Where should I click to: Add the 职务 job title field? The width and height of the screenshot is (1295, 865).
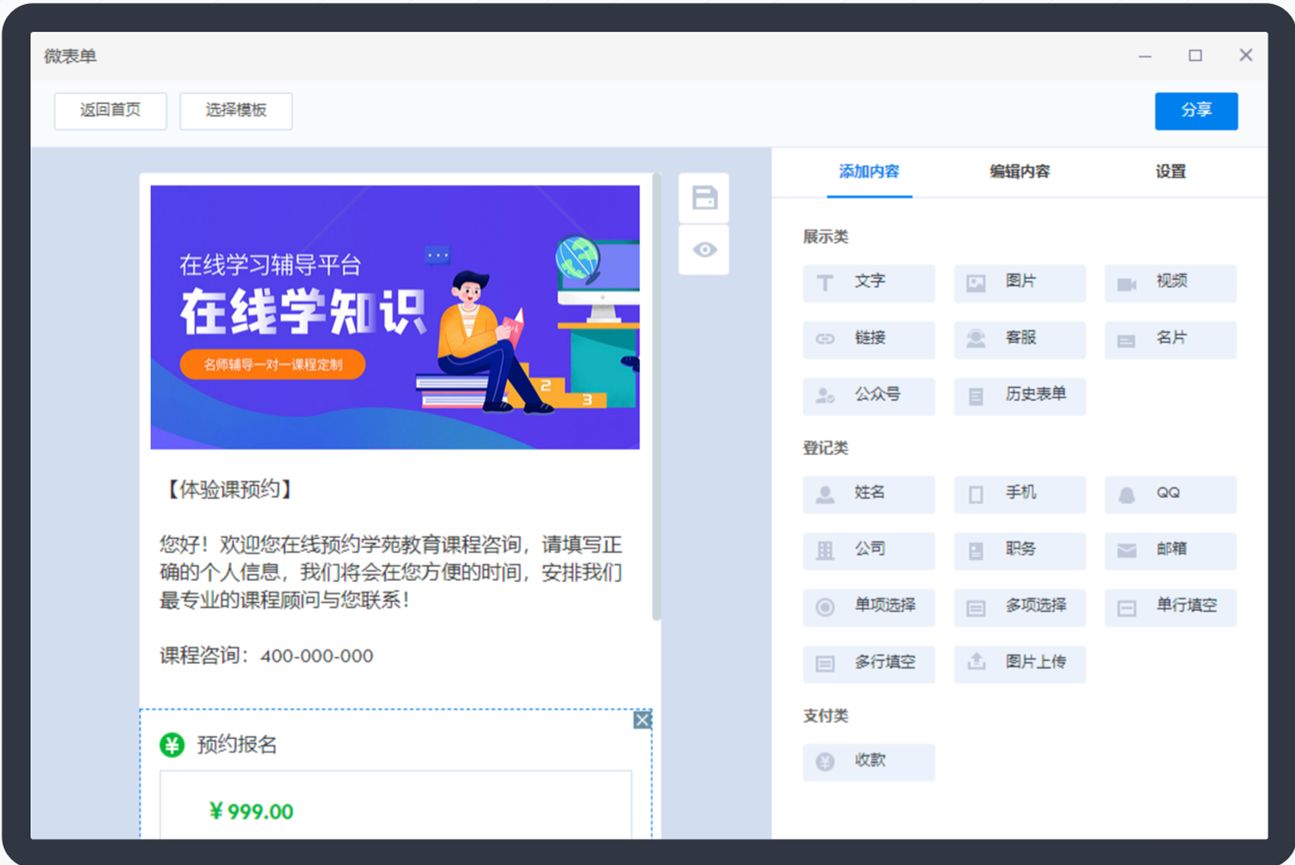[x=1019, y=551]
